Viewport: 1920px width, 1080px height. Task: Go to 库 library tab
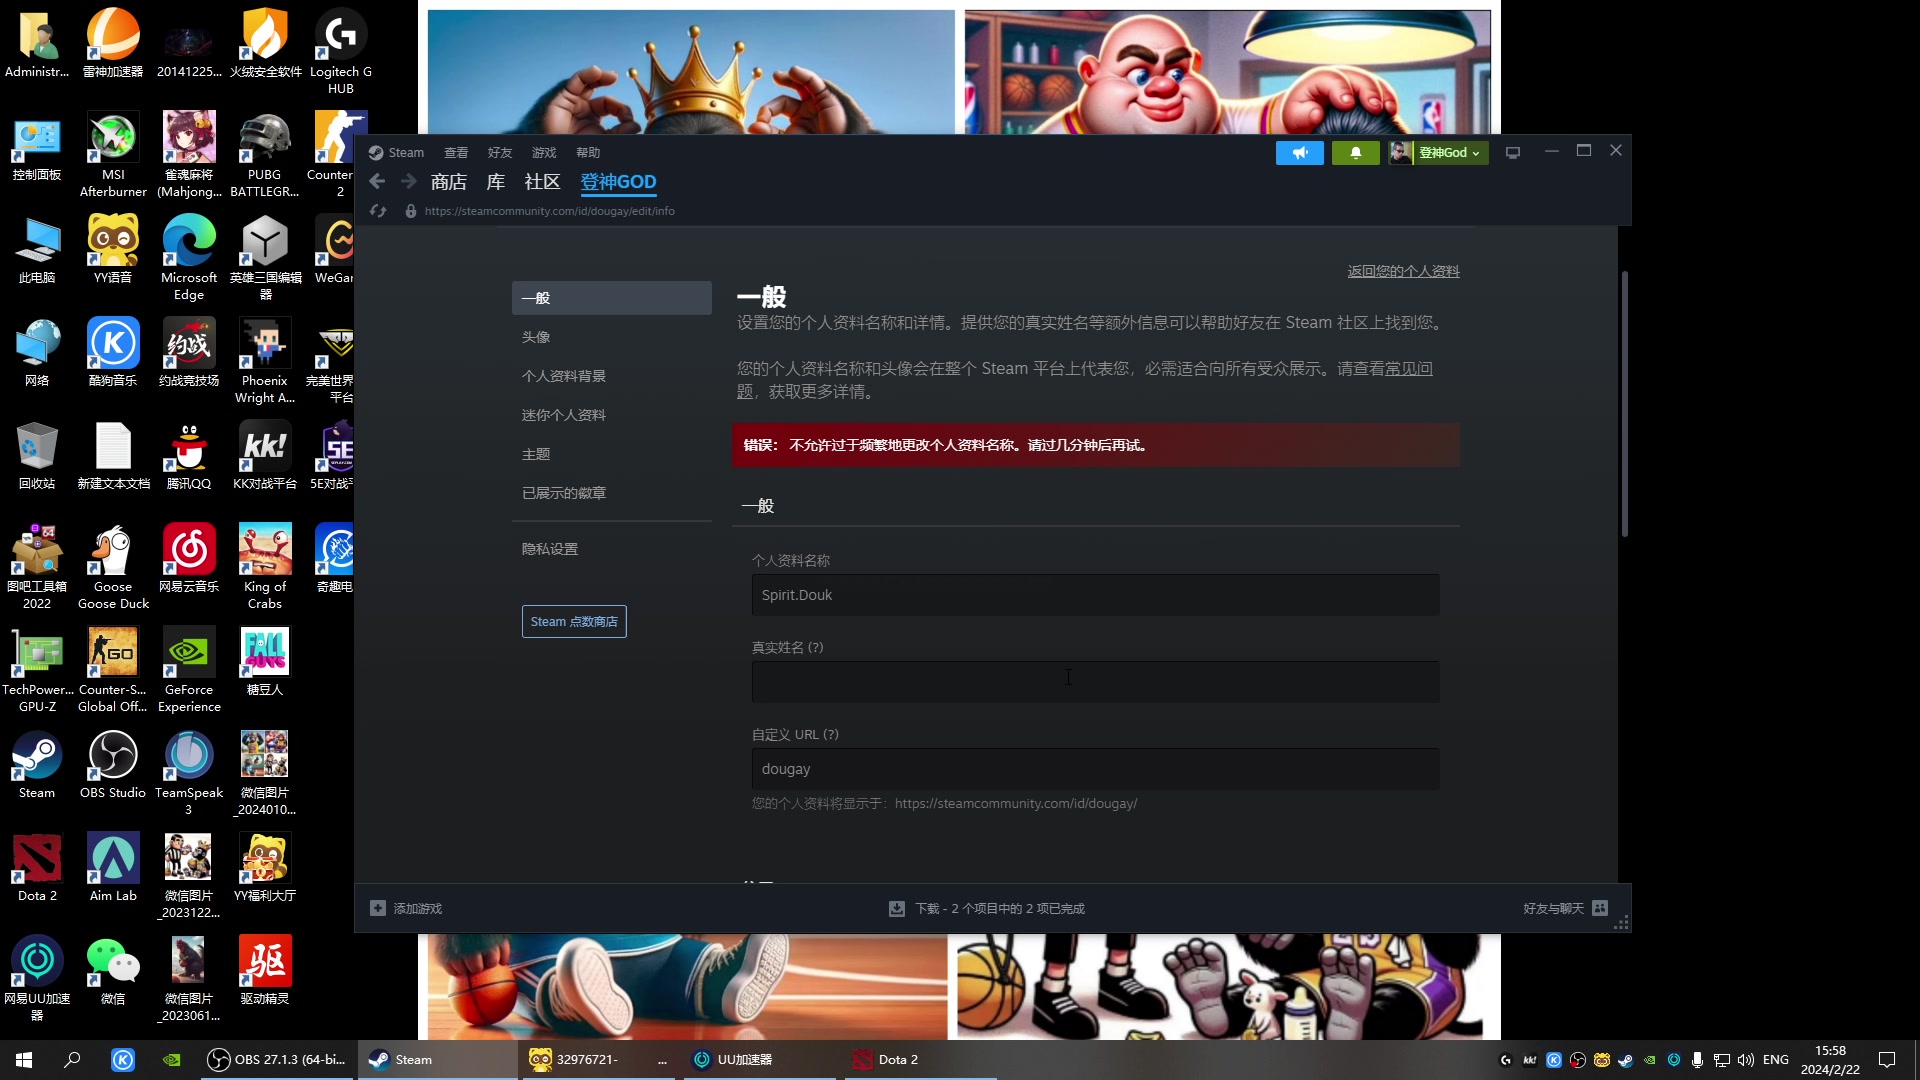[x=496, y=182]
